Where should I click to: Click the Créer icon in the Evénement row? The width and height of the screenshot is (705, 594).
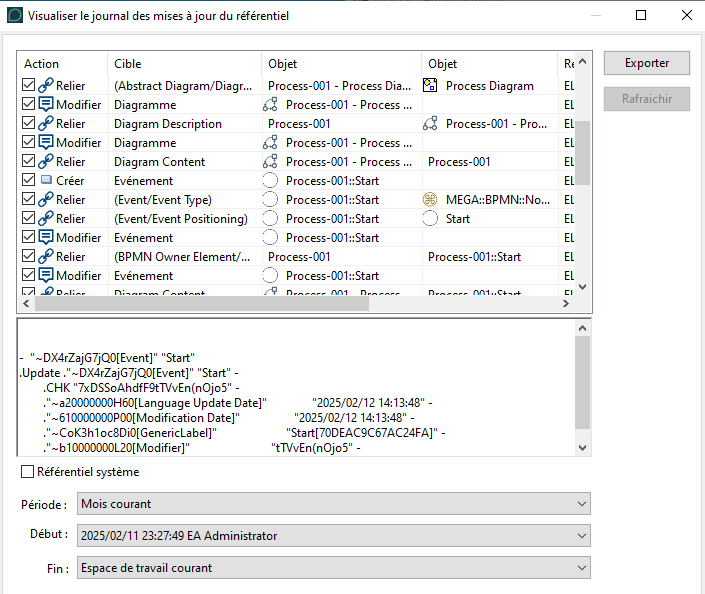45,181
